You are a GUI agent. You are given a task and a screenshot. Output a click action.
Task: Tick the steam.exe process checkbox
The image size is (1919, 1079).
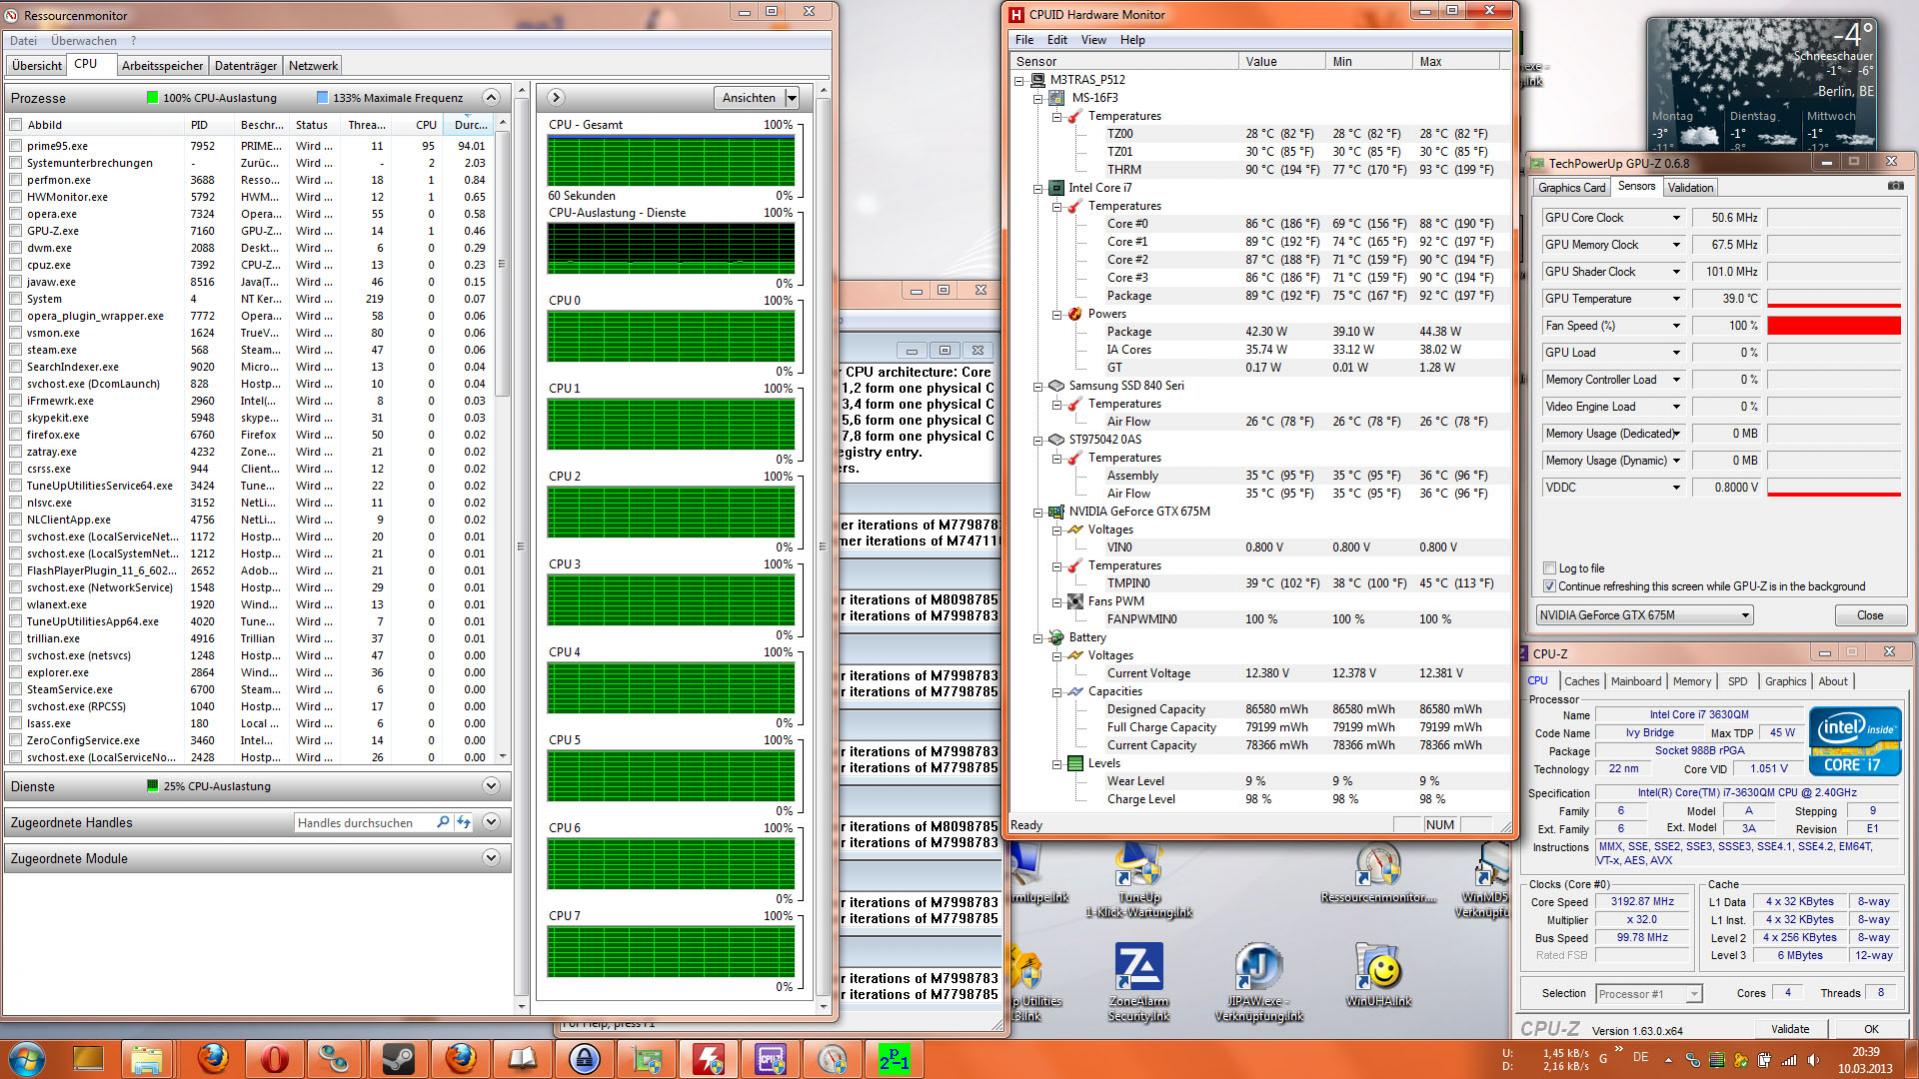[16, 350]
